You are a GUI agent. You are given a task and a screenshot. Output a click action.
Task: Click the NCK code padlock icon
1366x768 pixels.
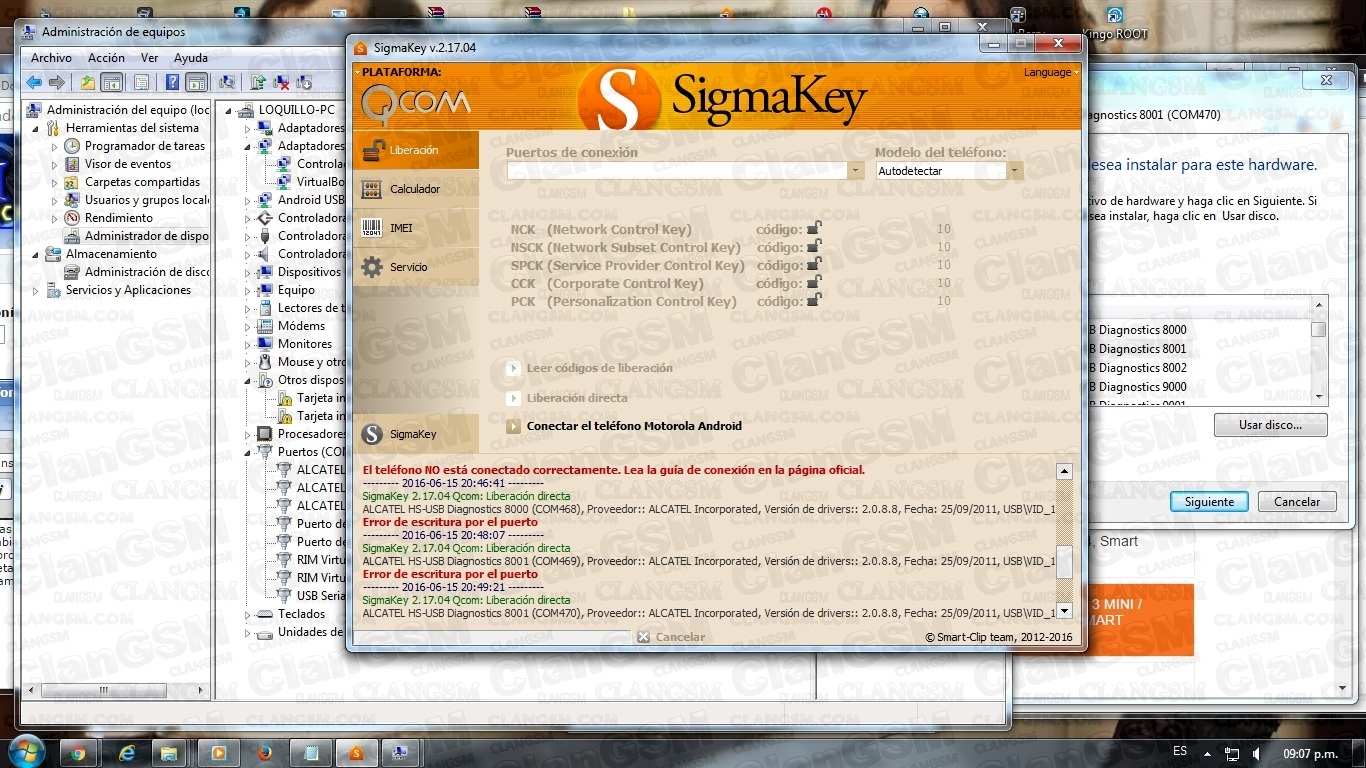814,229
